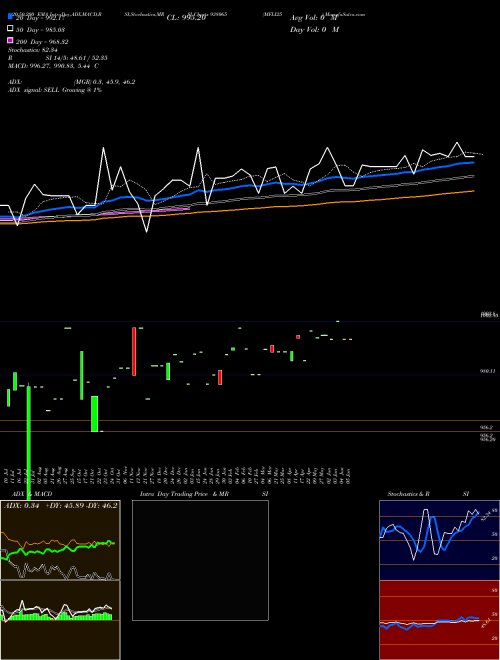Click the 'MACD: 996.27, 990.83, 5.44 C' line
The width and height of the screenshot is (500, 660).
click(x=53, y=66)
